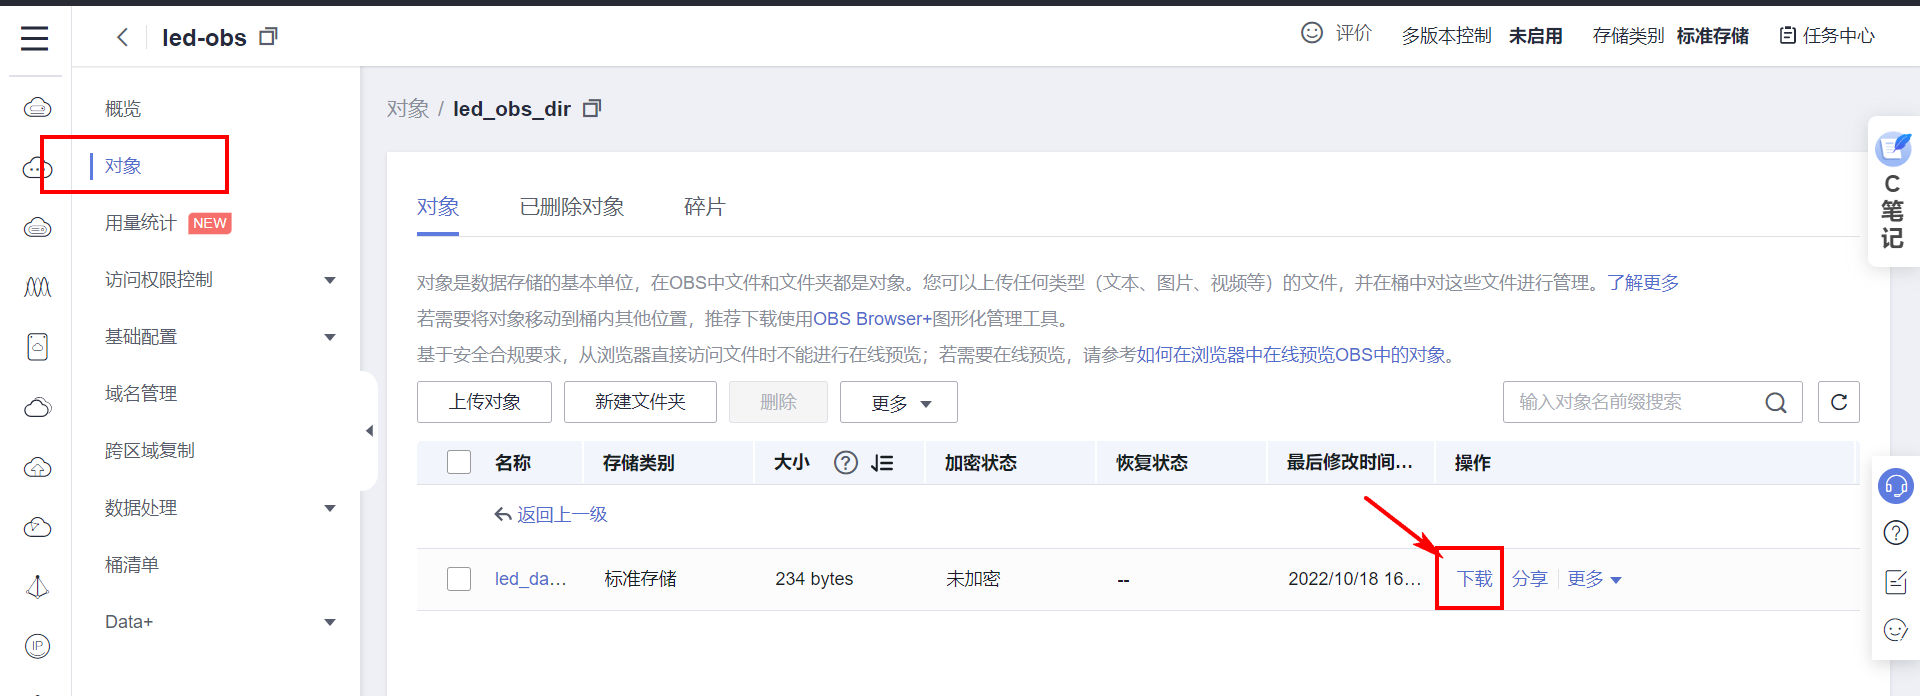The image size is (1920, 696).
Task: Click the cloud upload icon in rail
Action: pyautogui.click(x=37, y=467)
